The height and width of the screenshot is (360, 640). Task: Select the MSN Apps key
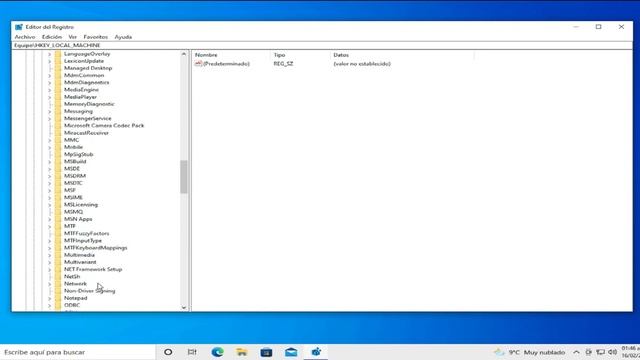tap(78, 219)
